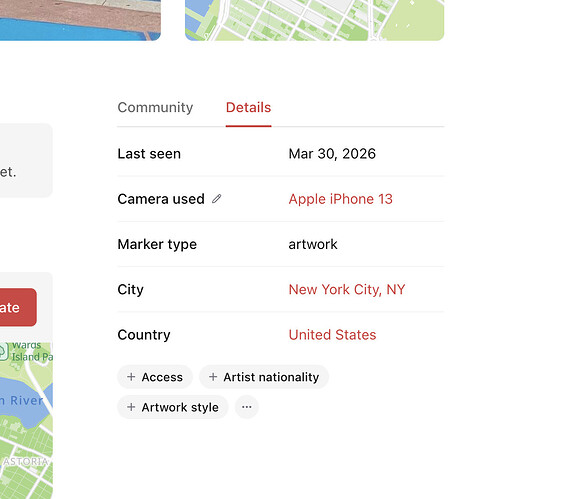570x499 pixels.
Task: Show more tag options with ellipsis button
Action: pos(247,407)
